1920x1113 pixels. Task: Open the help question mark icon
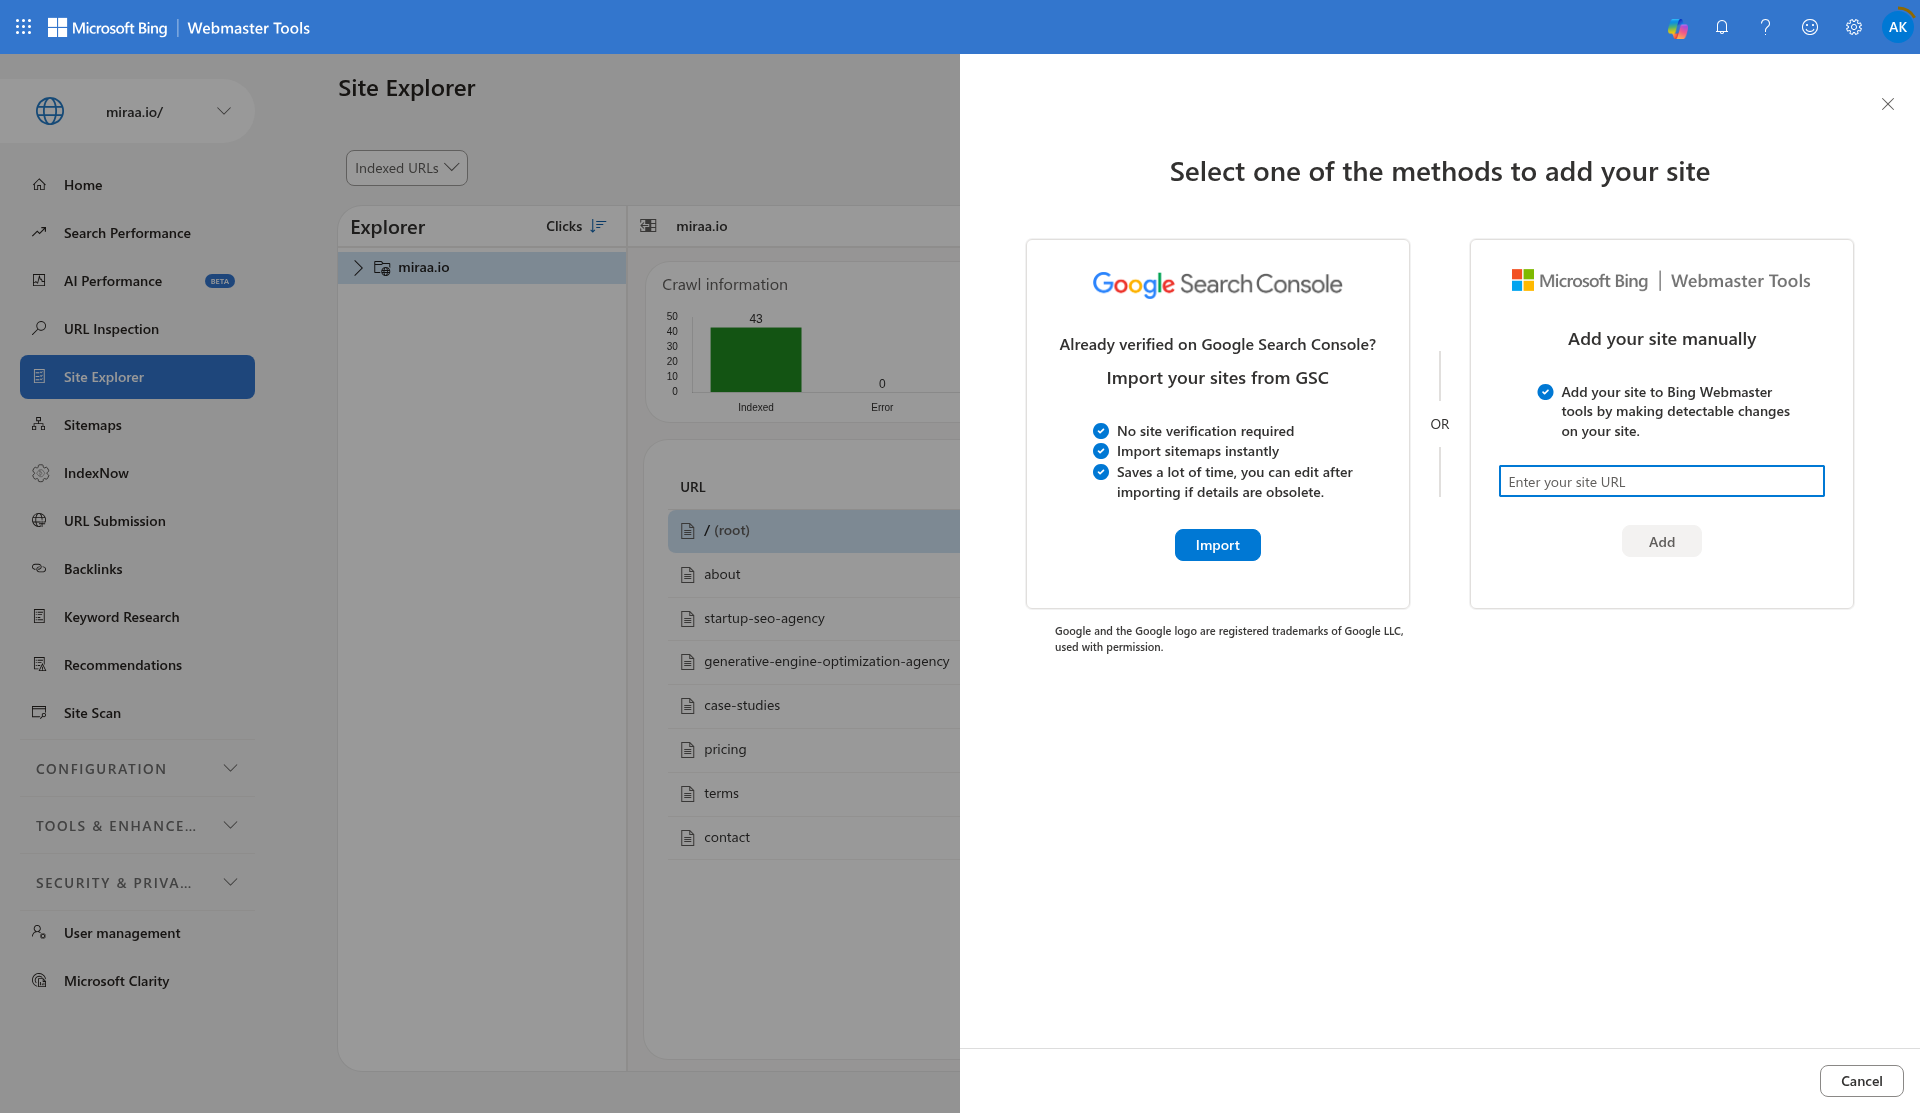pos(1766,27)
